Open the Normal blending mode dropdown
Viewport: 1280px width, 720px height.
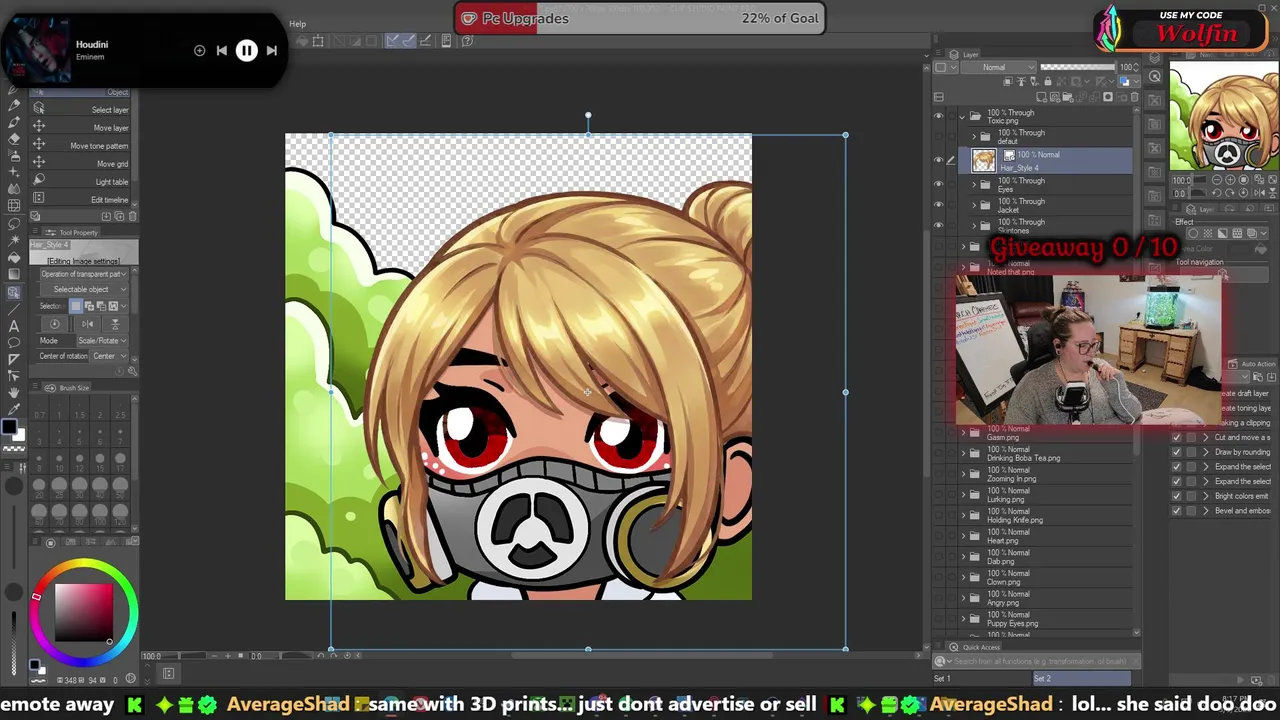click(998, 67)
